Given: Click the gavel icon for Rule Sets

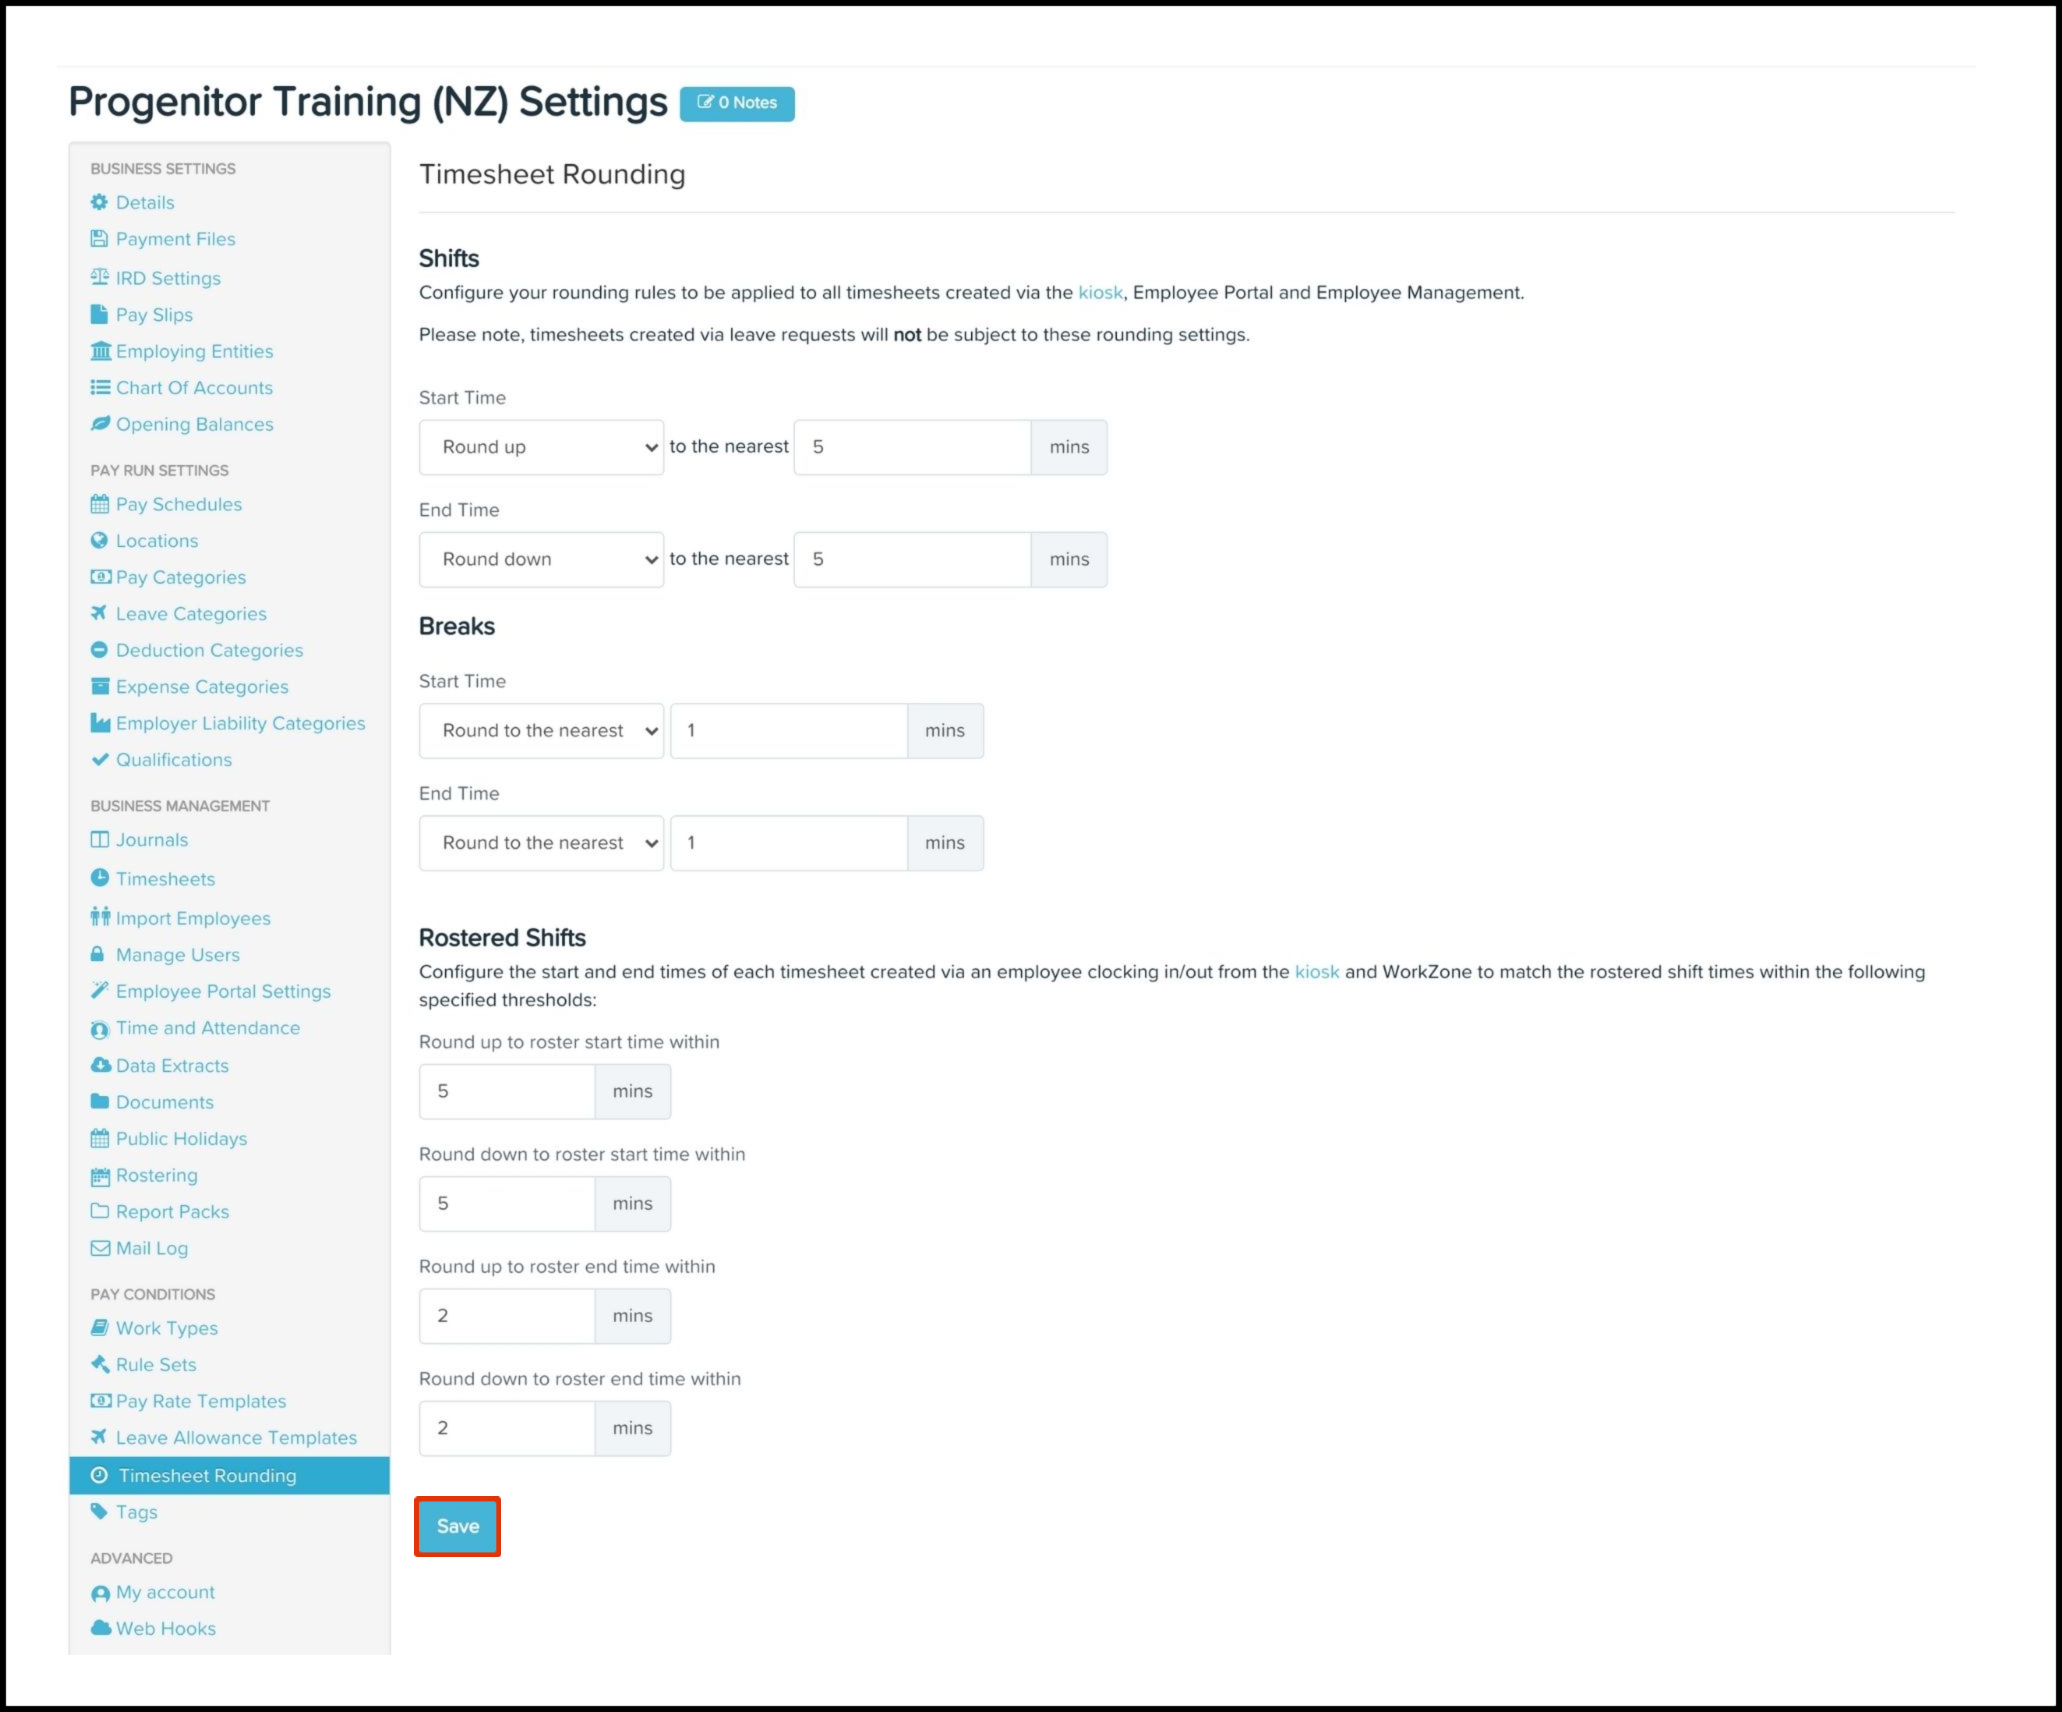Looking at the screenshot, I should point(100,1364).
